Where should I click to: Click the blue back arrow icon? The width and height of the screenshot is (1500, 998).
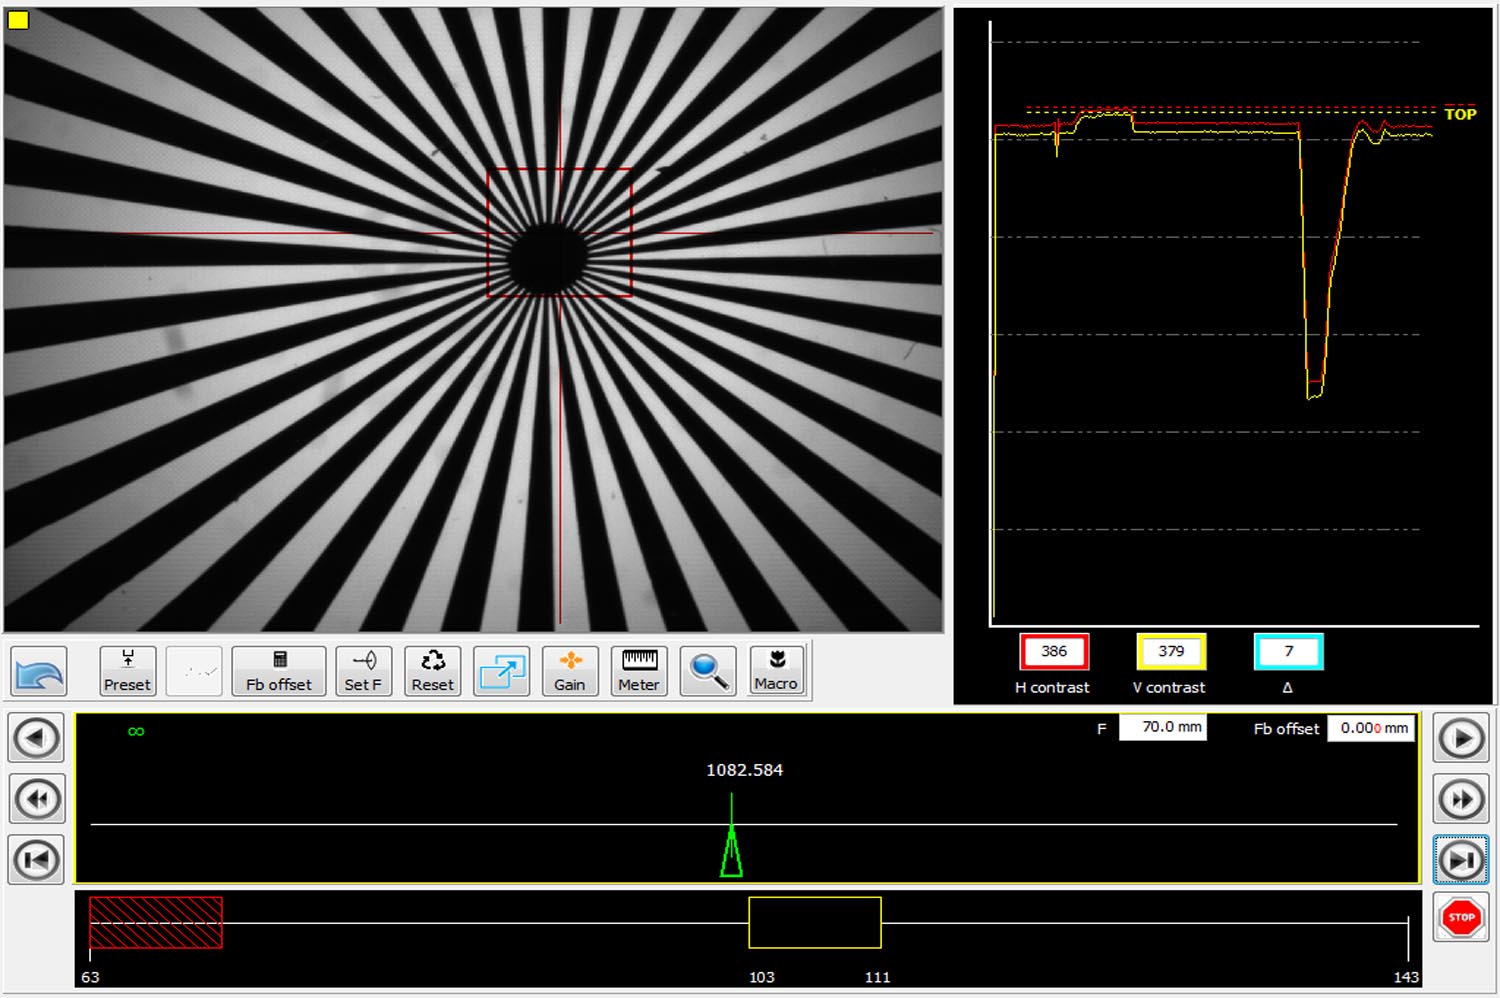pyautogui.click(x=39, y=671)
